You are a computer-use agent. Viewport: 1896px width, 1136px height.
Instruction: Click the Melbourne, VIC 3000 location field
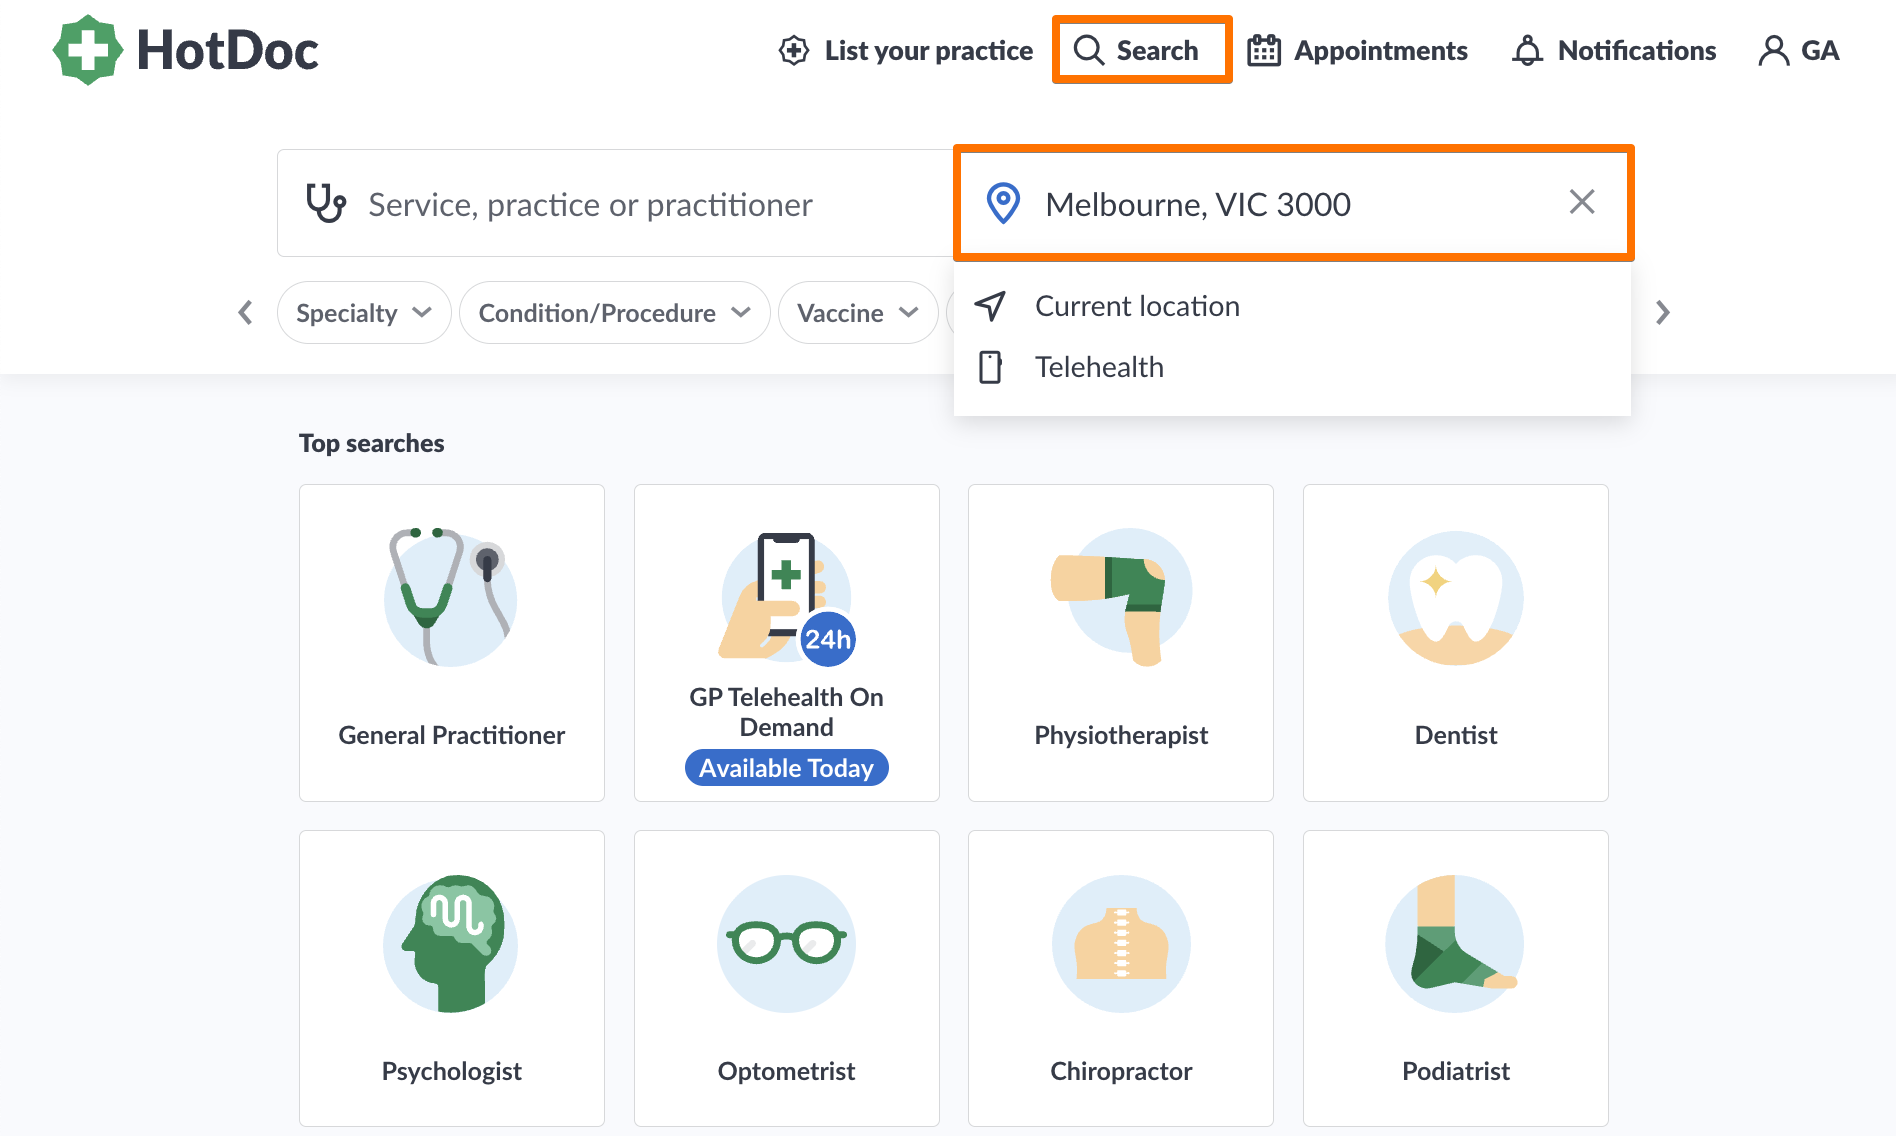1293,203
